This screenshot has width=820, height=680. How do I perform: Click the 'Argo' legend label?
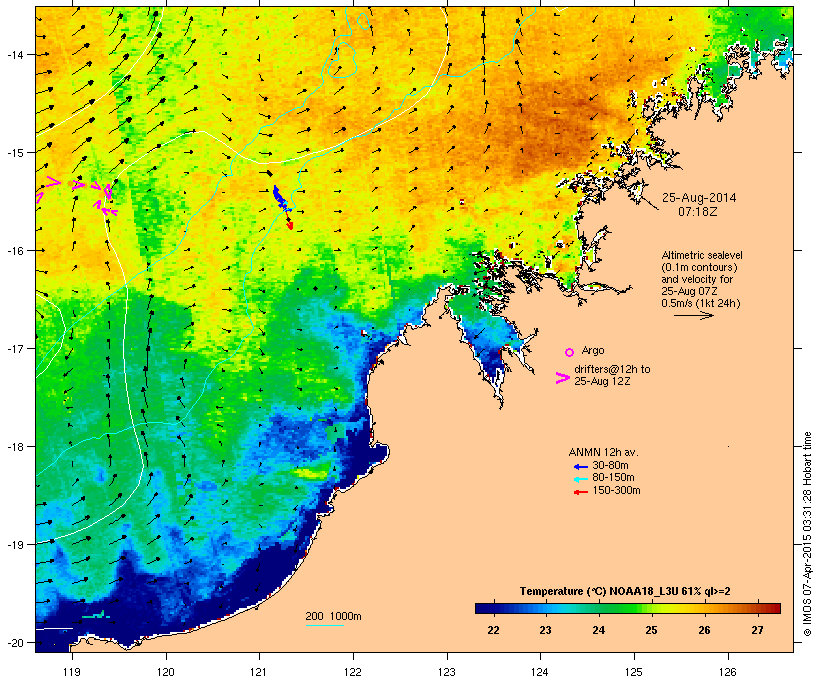click(x=593, y=350)
